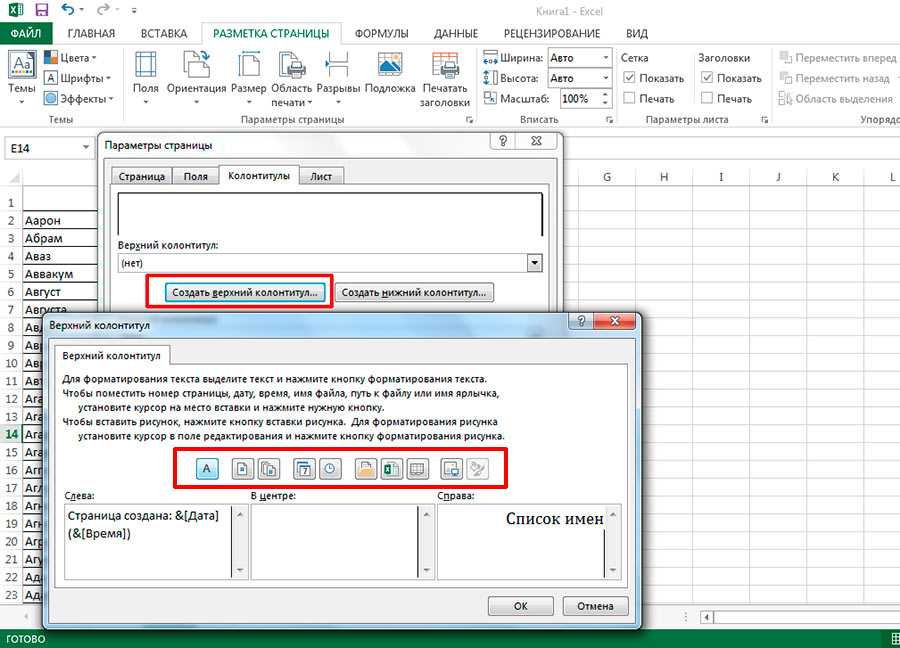900x648 pixels.
Task: Click the В центре header text field
Action: pos(341,541)
